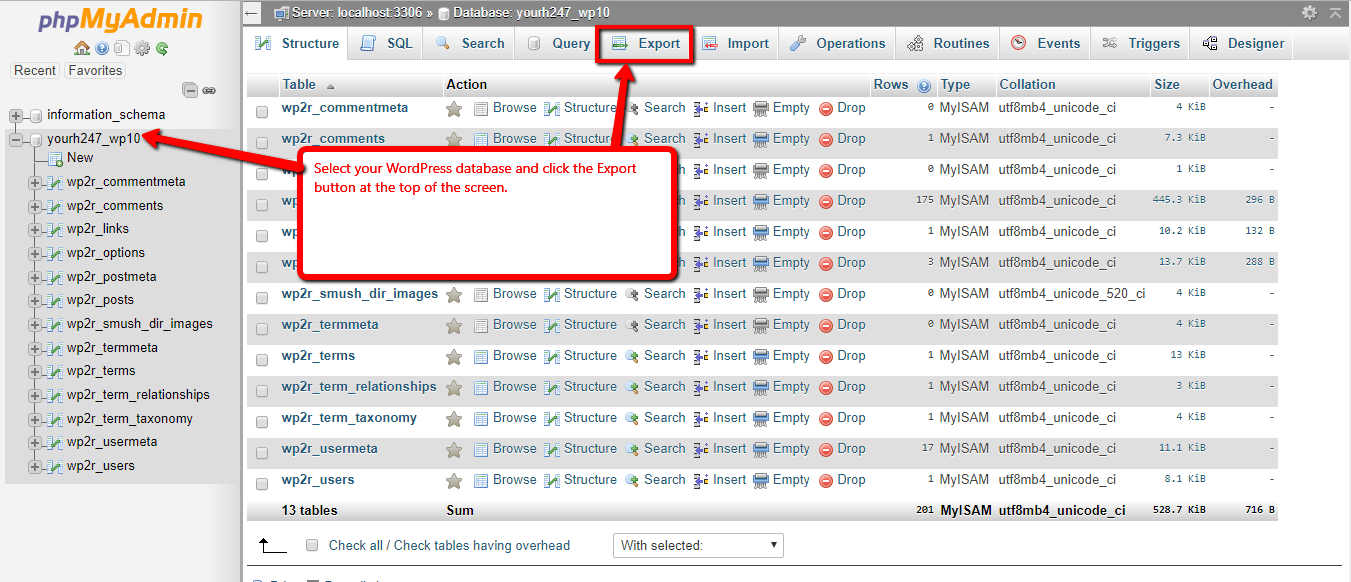1351x582 pixels.
Task: Check the wp2r_terms row checkbox
Action: (262, 360)
